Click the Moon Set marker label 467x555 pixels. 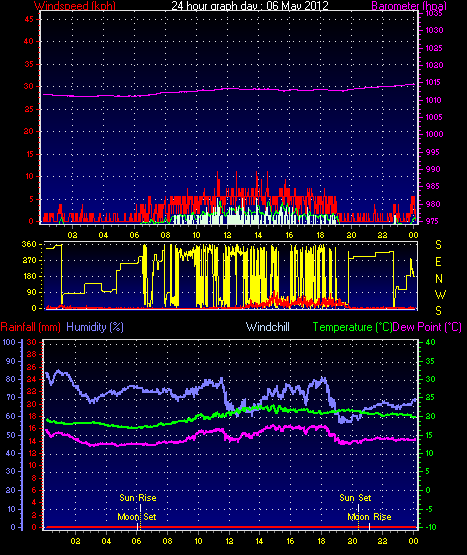[x=137, y=517]
